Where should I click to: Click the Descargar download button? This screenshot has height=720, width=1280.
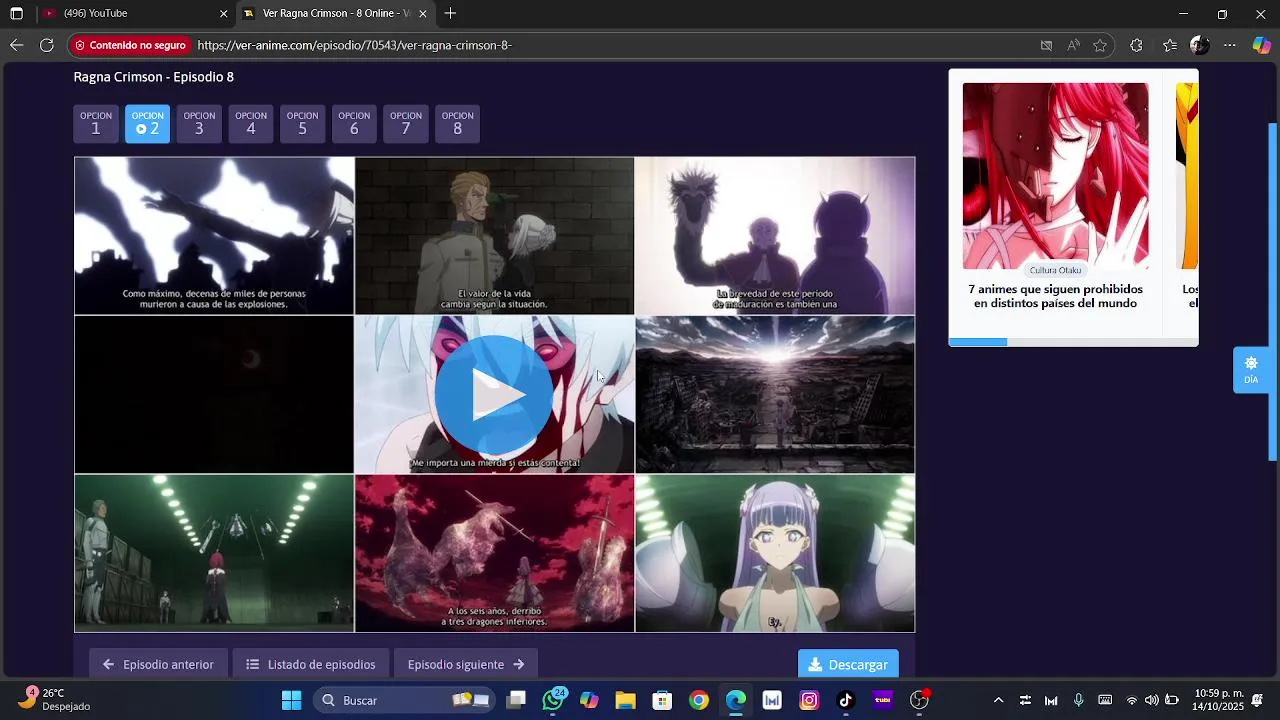[848, 664]
